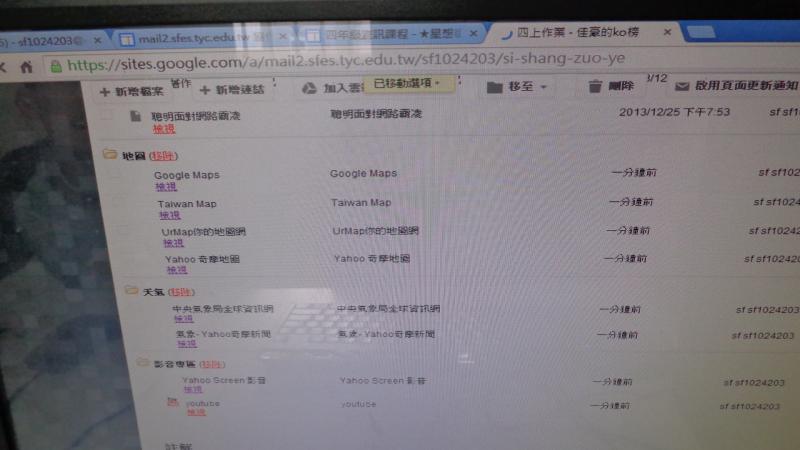Screen dimensions: 800x450
Task: Click 檢視 under youtube entry
Action: pos(196,412)
